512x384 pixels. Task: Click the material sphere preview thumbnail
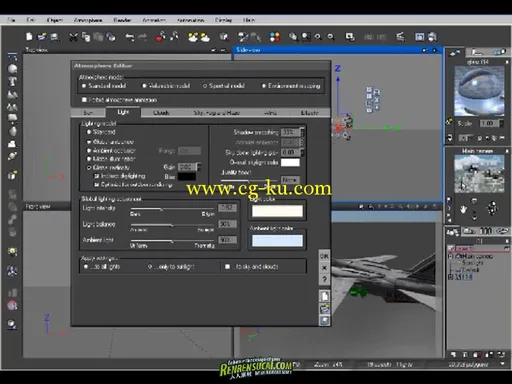coord(479,91)
